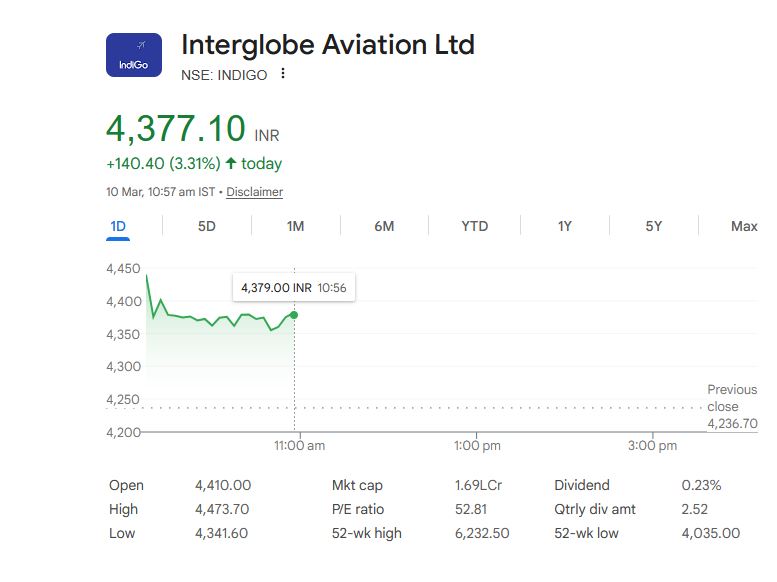Click the green up arrow beside today
This screenshot has height=582, width=777.
click(x=231, y=163)
